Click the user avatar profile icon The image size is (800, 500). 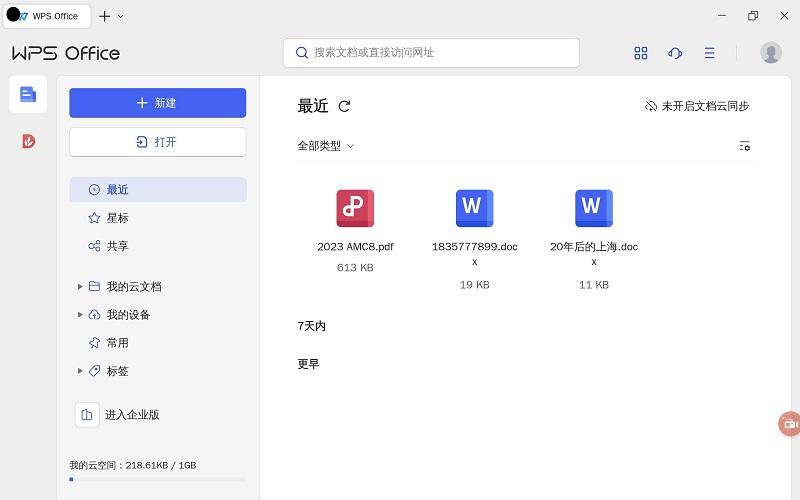[x=770, y=53]
